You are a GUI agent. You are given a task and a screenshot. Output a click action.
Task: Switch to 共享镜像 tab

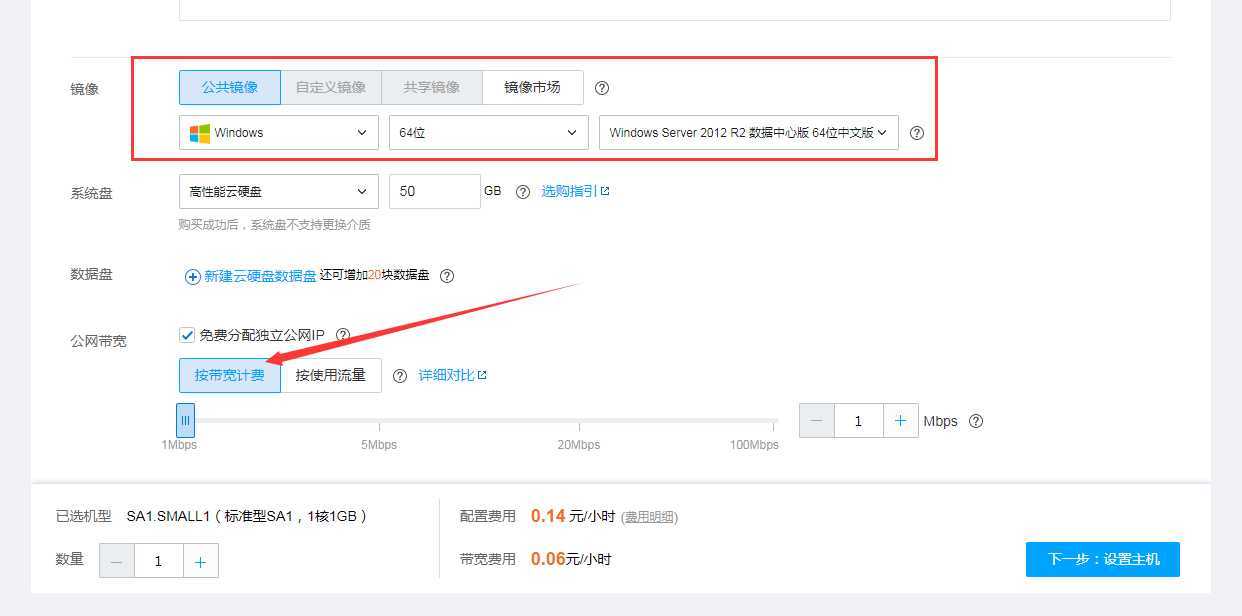pyautogui.click(x=432, y=87)
